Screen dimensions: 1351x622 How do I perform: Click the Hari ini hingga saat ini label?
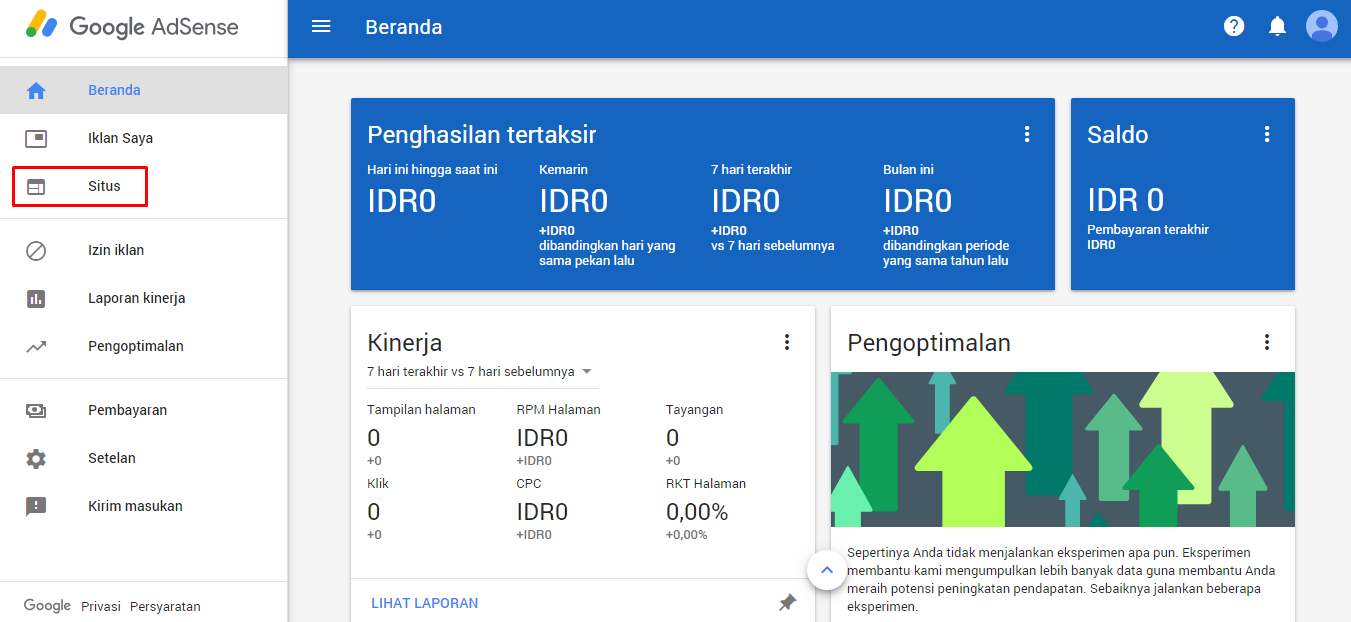click(432, 169)
